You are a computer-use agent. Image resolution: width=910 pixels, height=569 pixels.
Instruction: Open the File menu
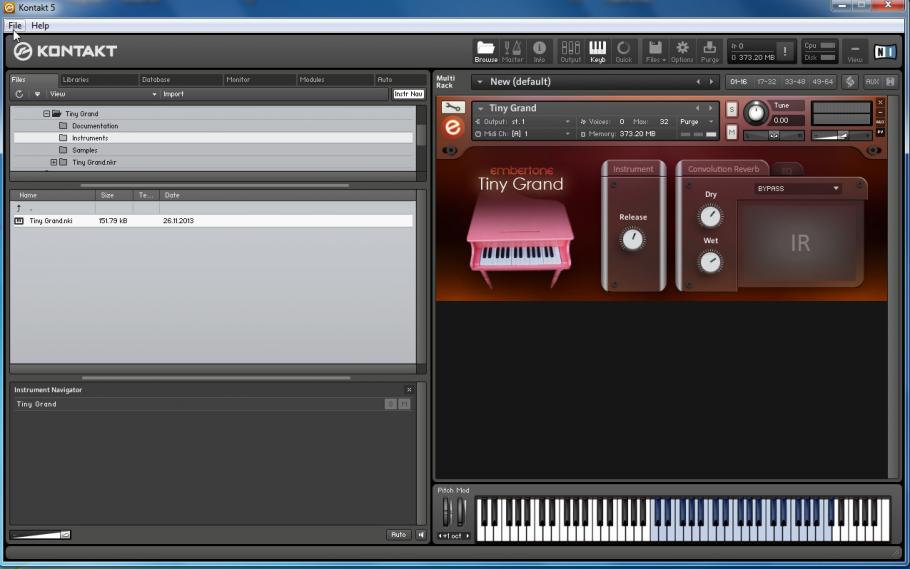pyautogui.click(x=15, y=26)
